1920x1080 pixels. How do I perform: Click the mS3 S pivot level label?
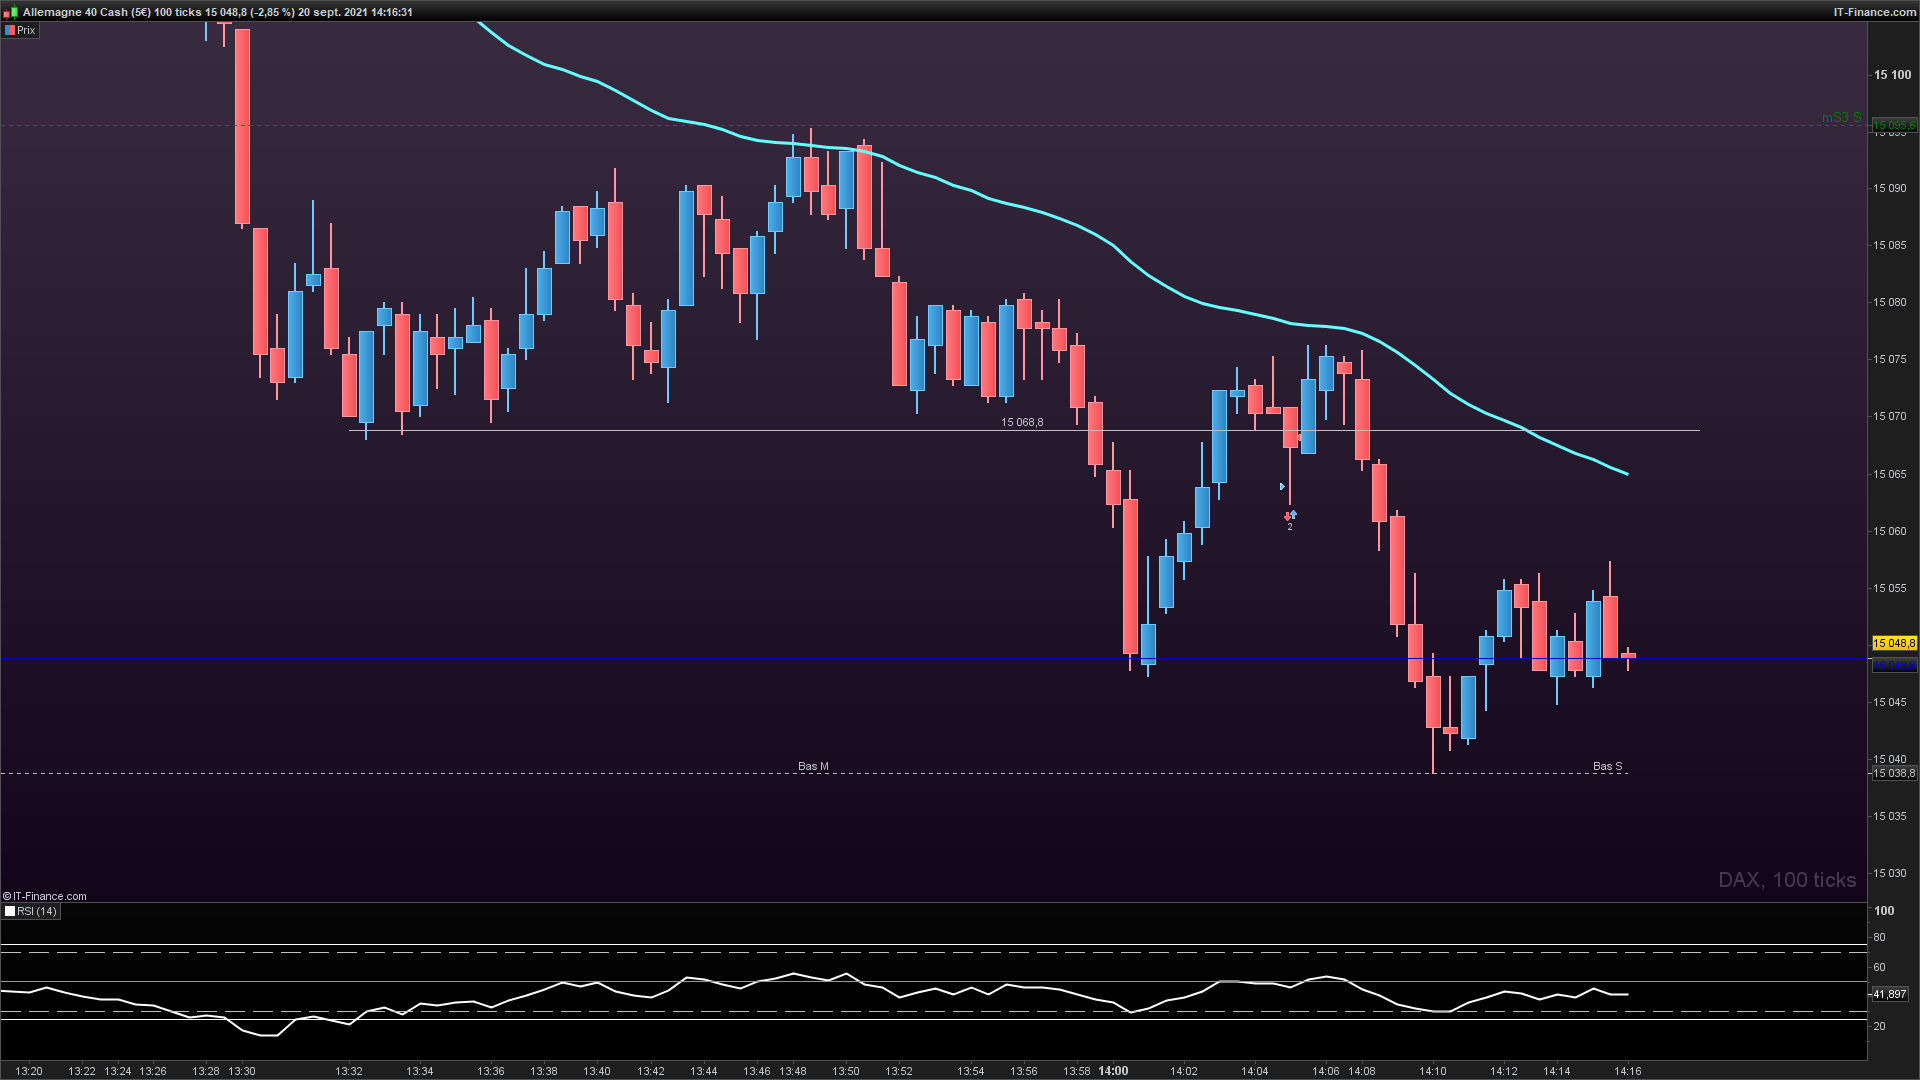click(x=1840, y=117)
